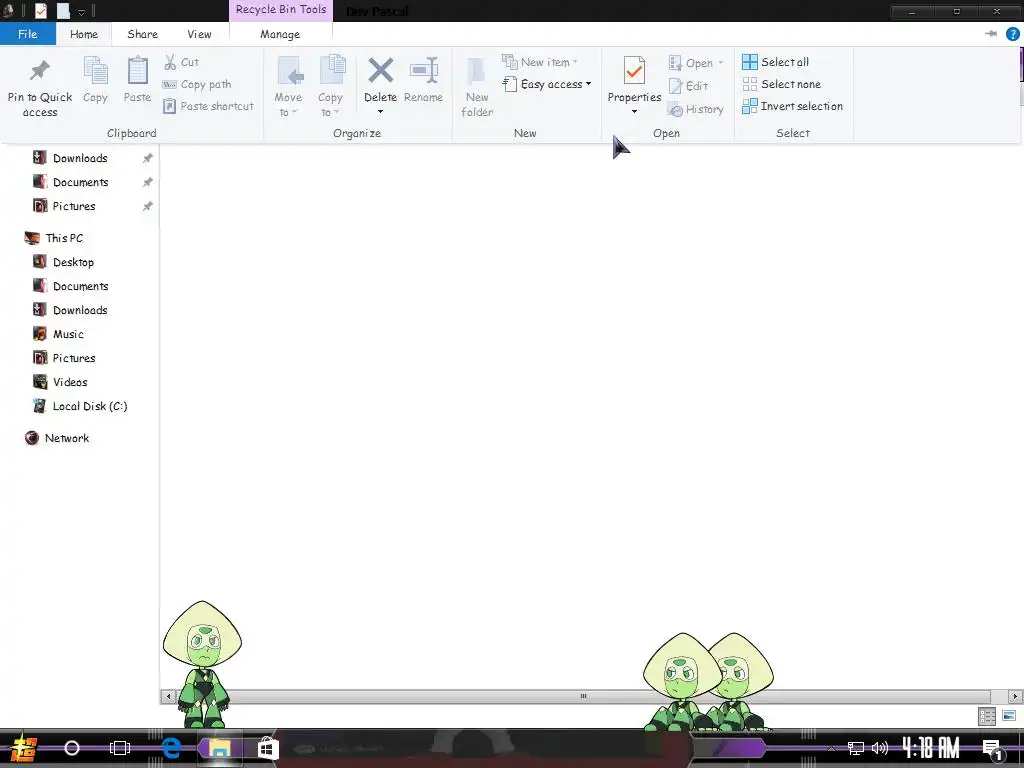Click Paste shortcut option
The image size is (1024, 768).
pos(208,106)
